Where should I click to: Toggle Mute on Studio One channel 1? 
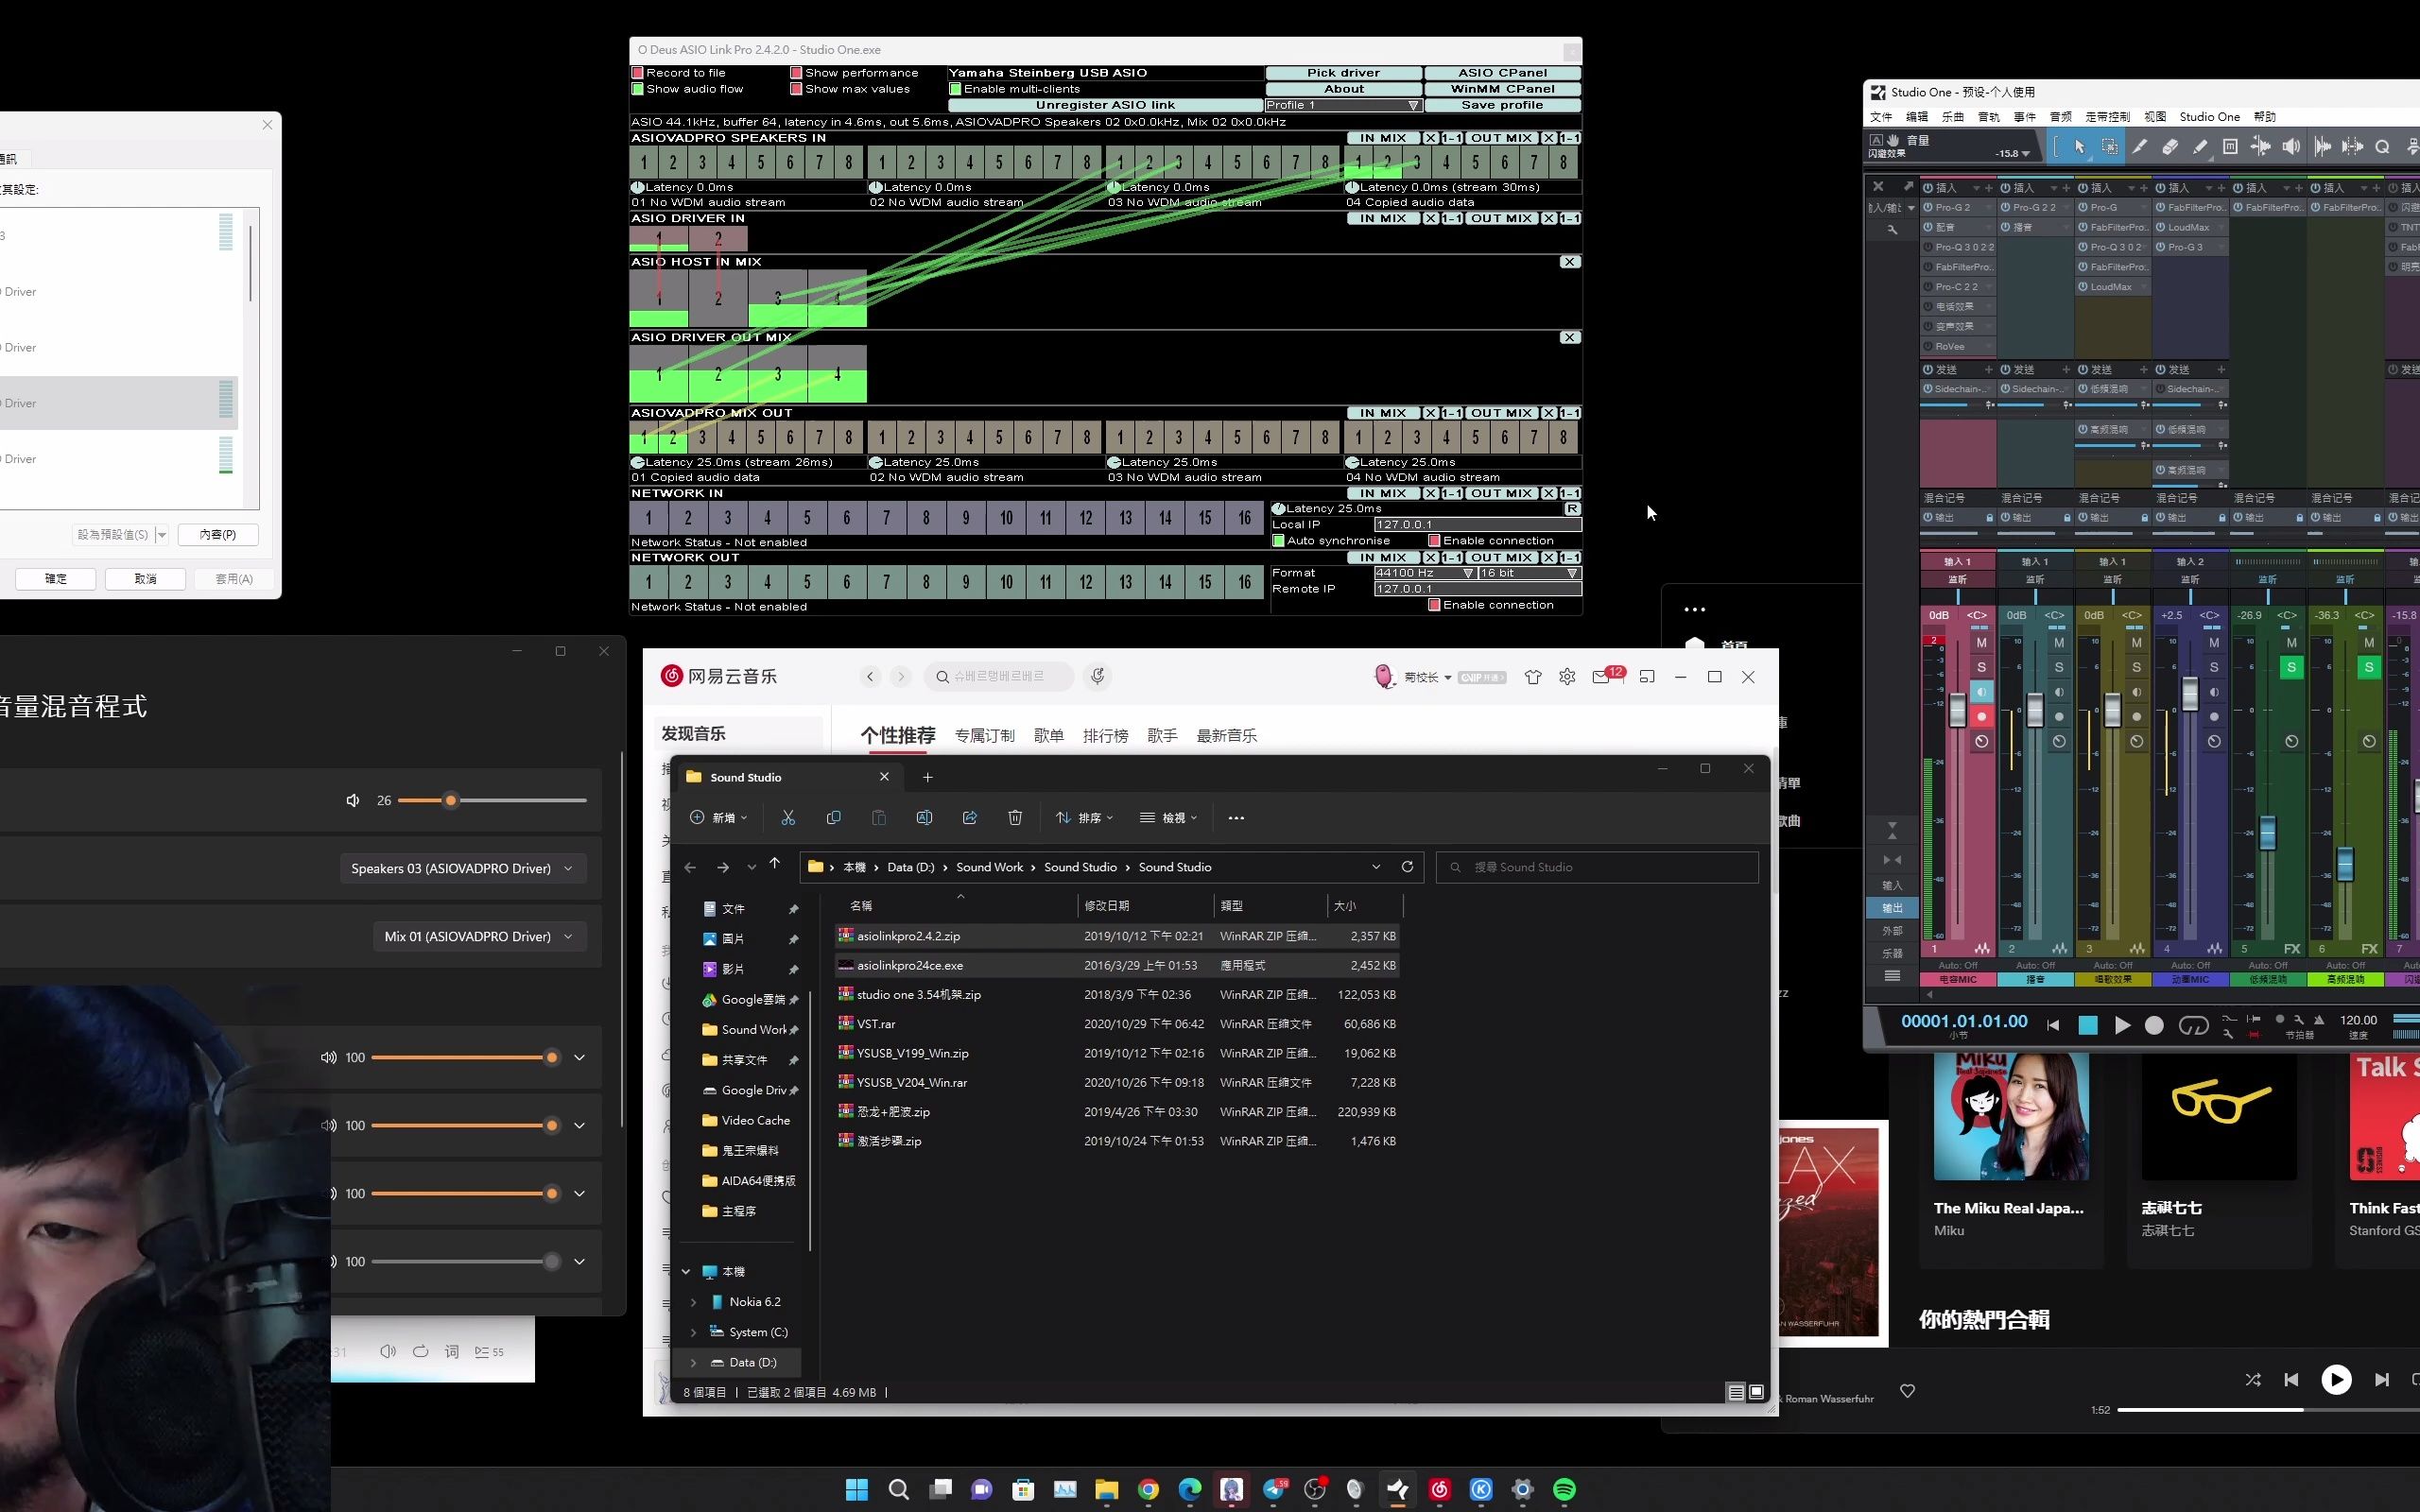coord(1981,643)
